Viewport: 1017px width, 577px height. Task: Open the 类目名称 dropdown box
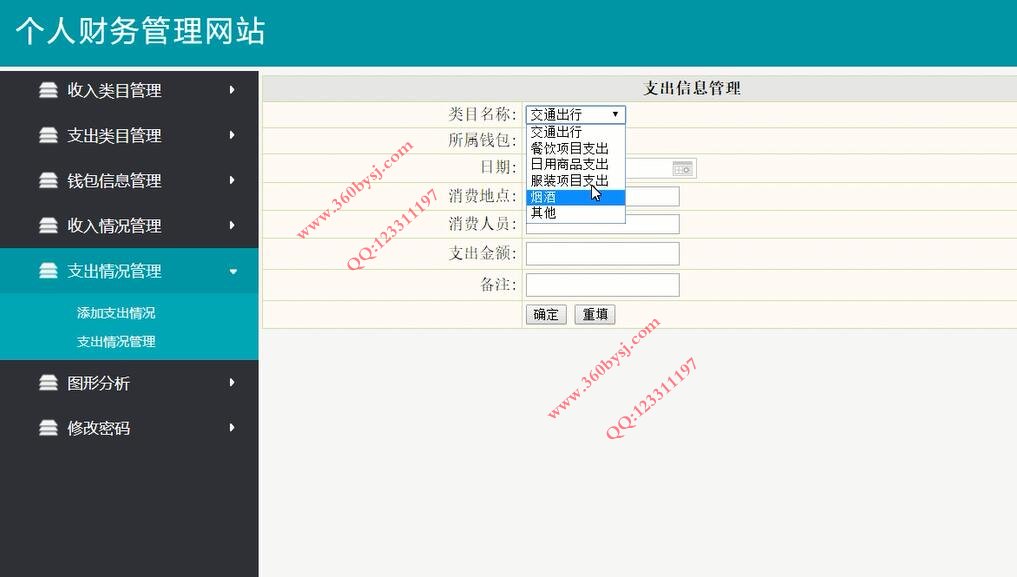[x=575, y=115]
